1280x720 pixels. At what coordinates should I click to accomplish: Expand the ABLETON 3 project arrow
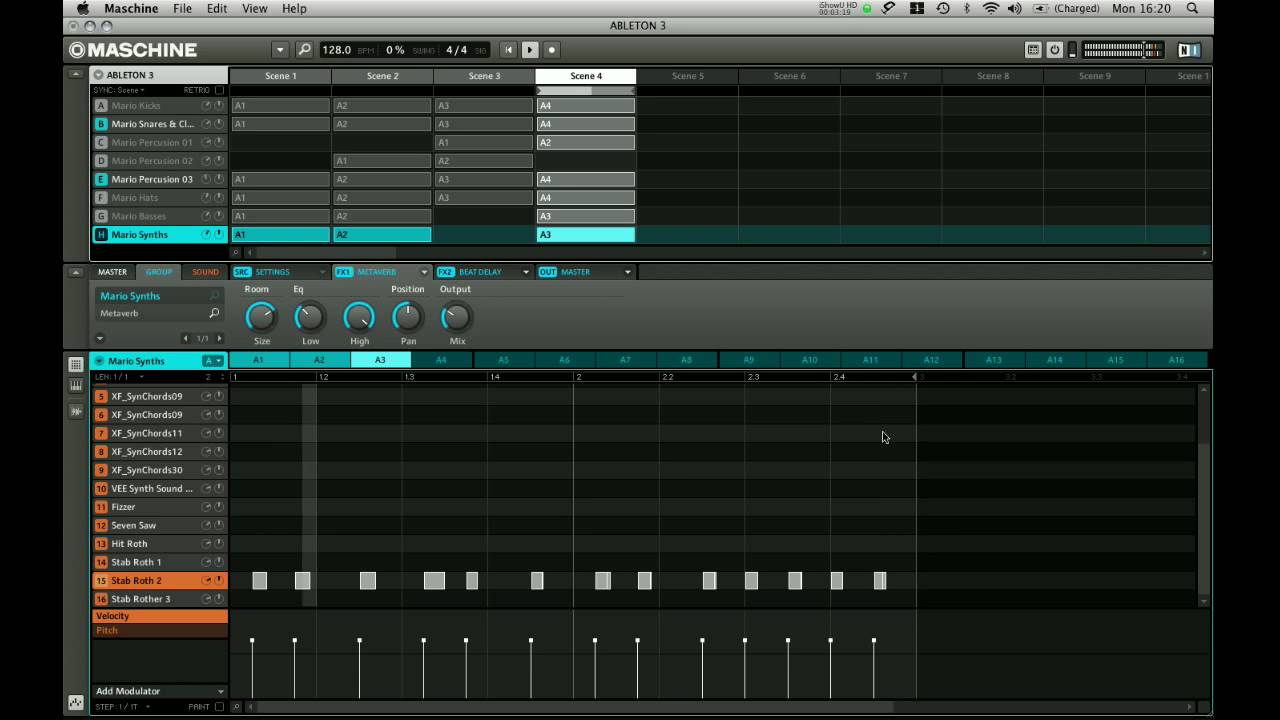(98, 75)
